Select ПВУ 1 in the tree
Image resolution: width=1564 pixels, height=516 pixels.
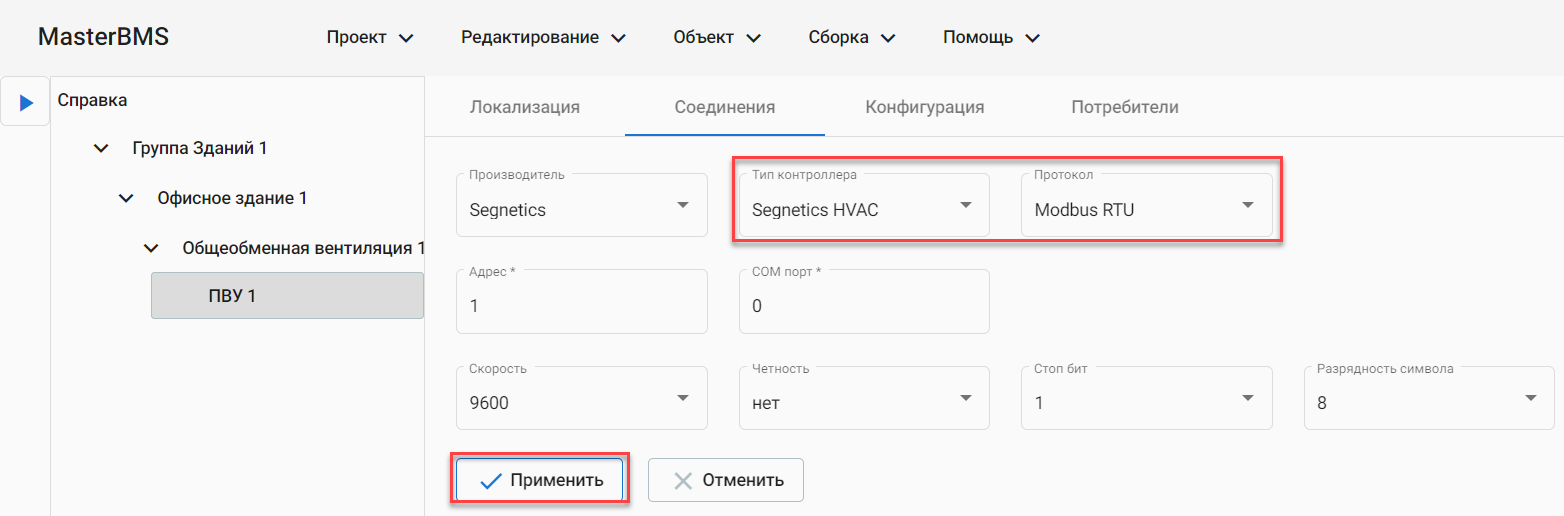[287, 296]
